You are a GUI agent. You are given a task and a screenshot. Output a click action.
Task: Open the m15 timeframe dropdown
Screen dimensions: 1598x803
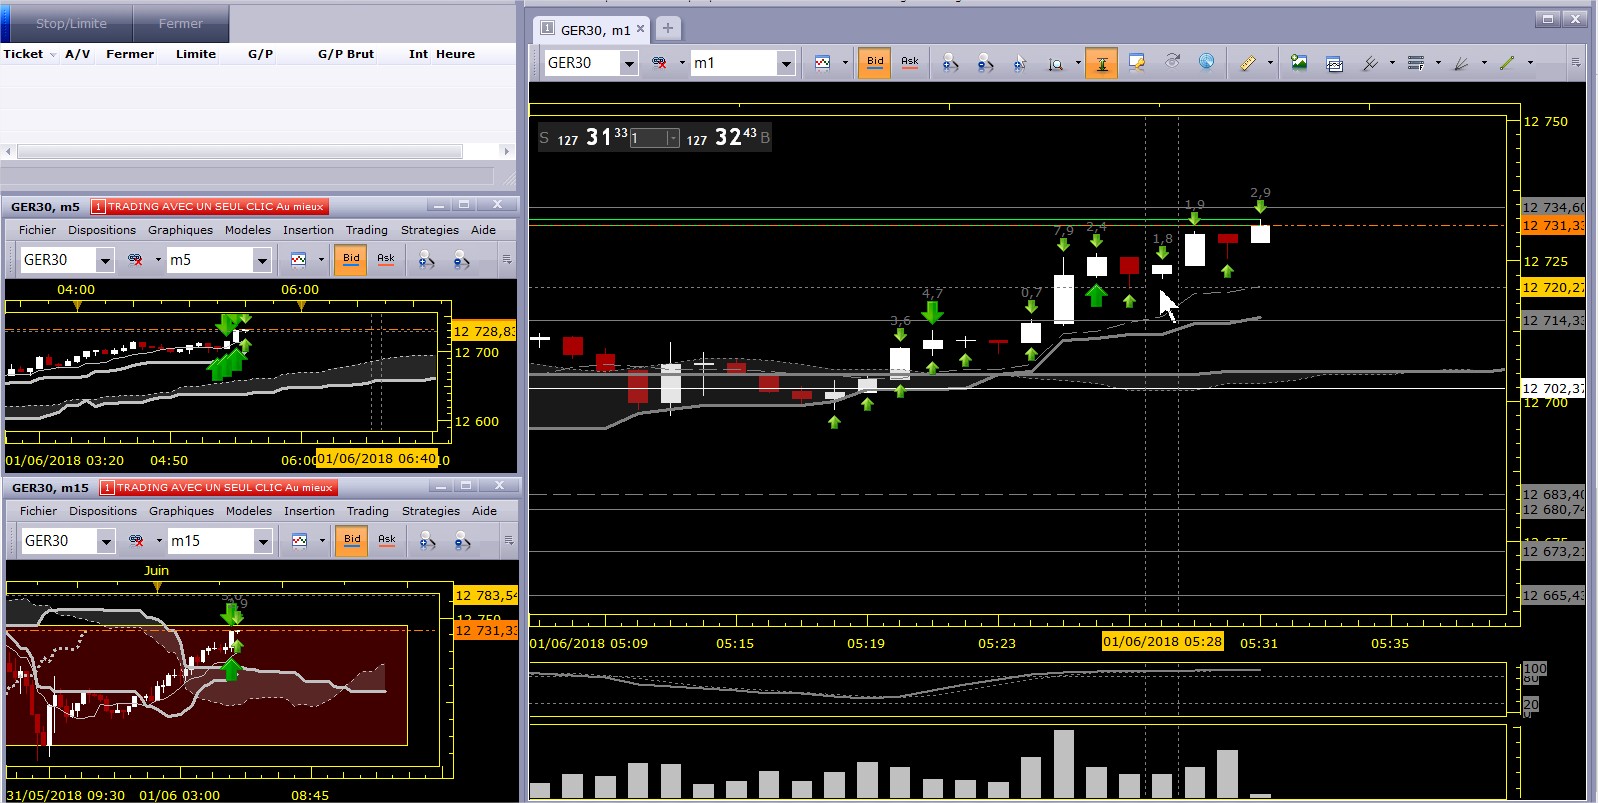[x=263, y=542]
